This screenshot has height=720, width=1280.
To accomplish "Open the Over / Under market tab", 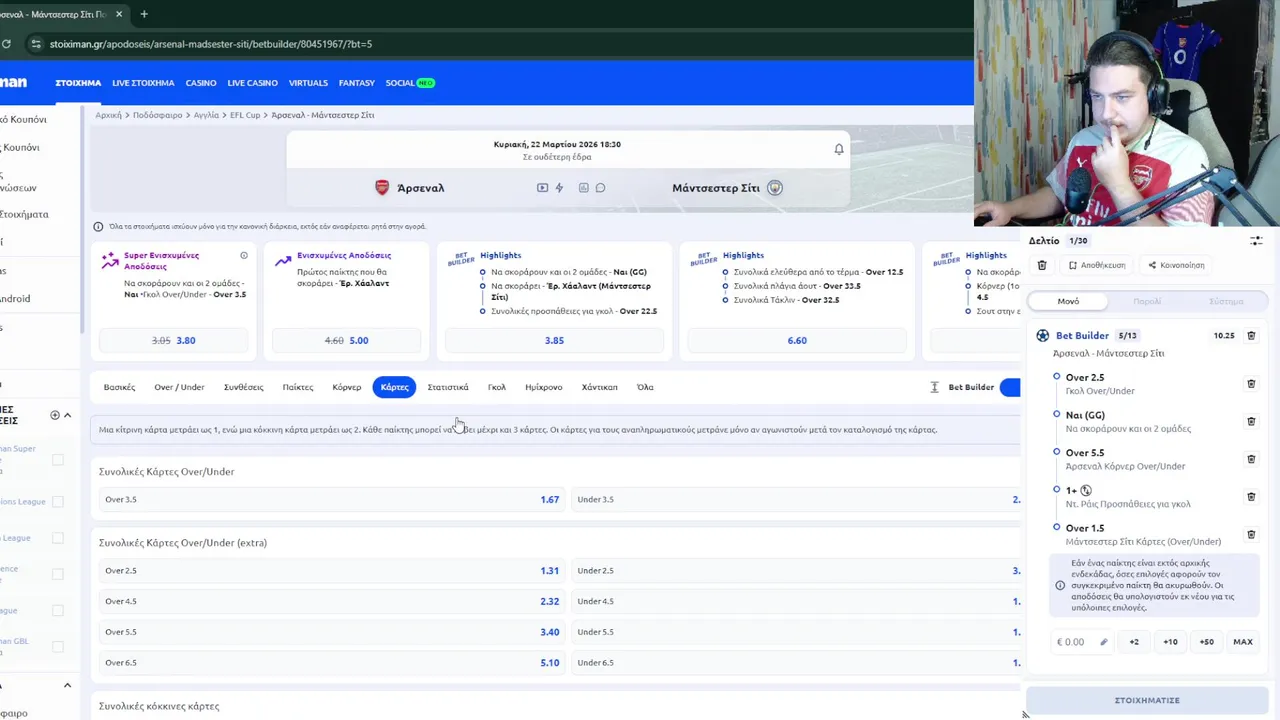I will [x=179, y=387].
